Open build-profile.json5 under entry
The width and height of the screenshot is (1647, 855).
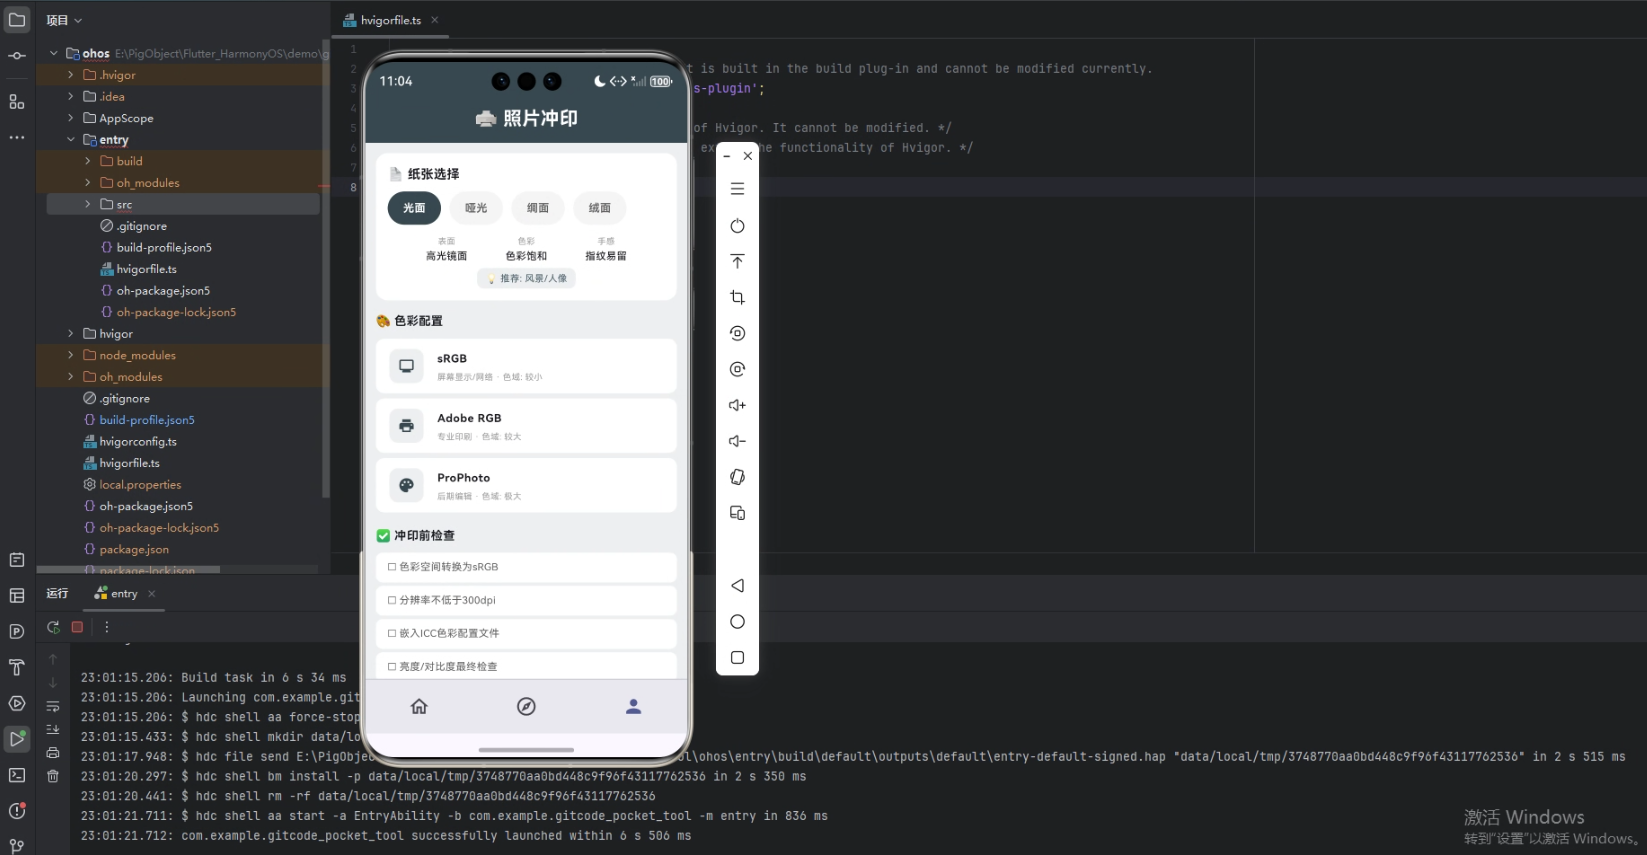tap(164, 248)
